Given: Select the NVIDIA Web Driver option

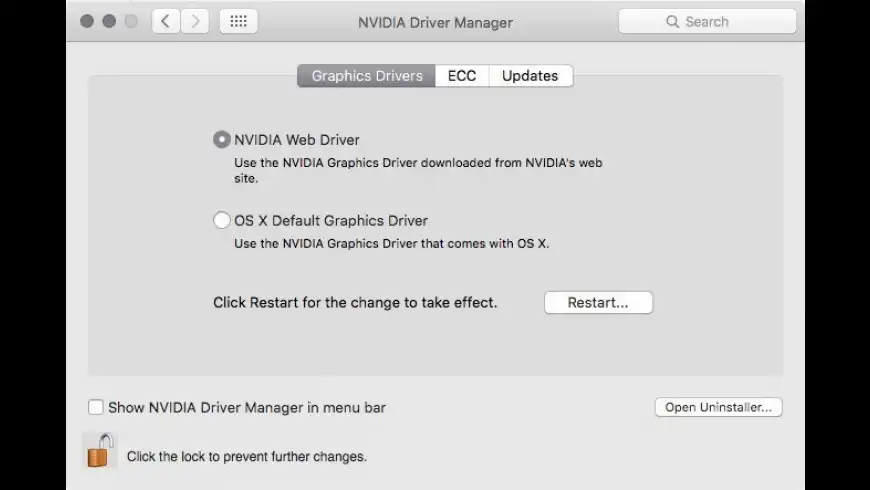Looking at the screenshot, I should 222,140.
